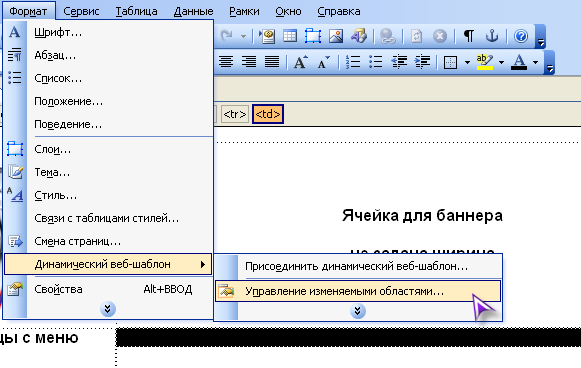The height and width of the screenshot is (368, 581).
Task: Apply yellow highlight color
Action: [485, 62]
